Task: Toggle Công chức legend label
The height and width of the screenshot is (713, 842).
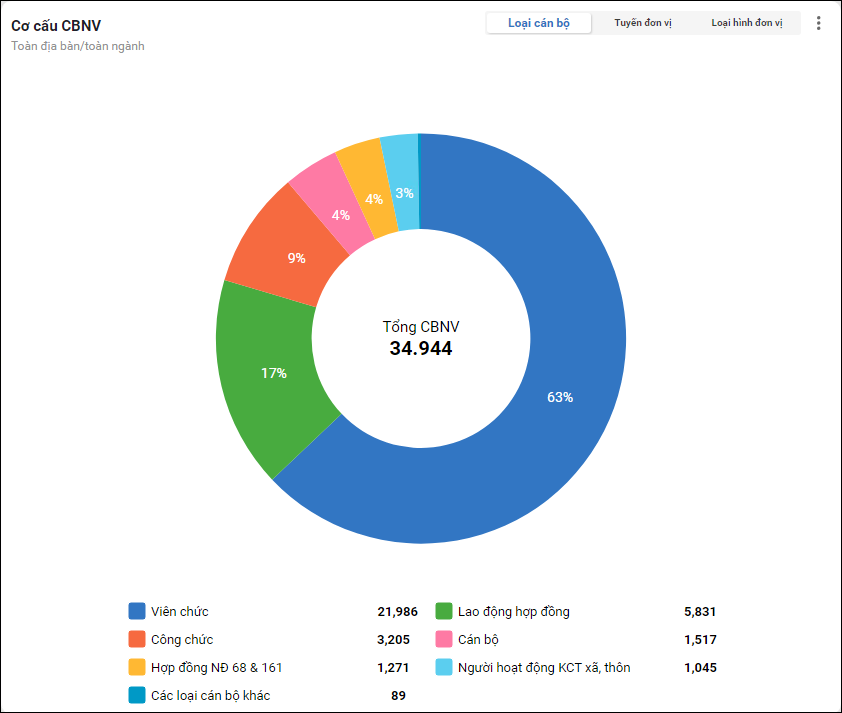Action: (182, 639)
